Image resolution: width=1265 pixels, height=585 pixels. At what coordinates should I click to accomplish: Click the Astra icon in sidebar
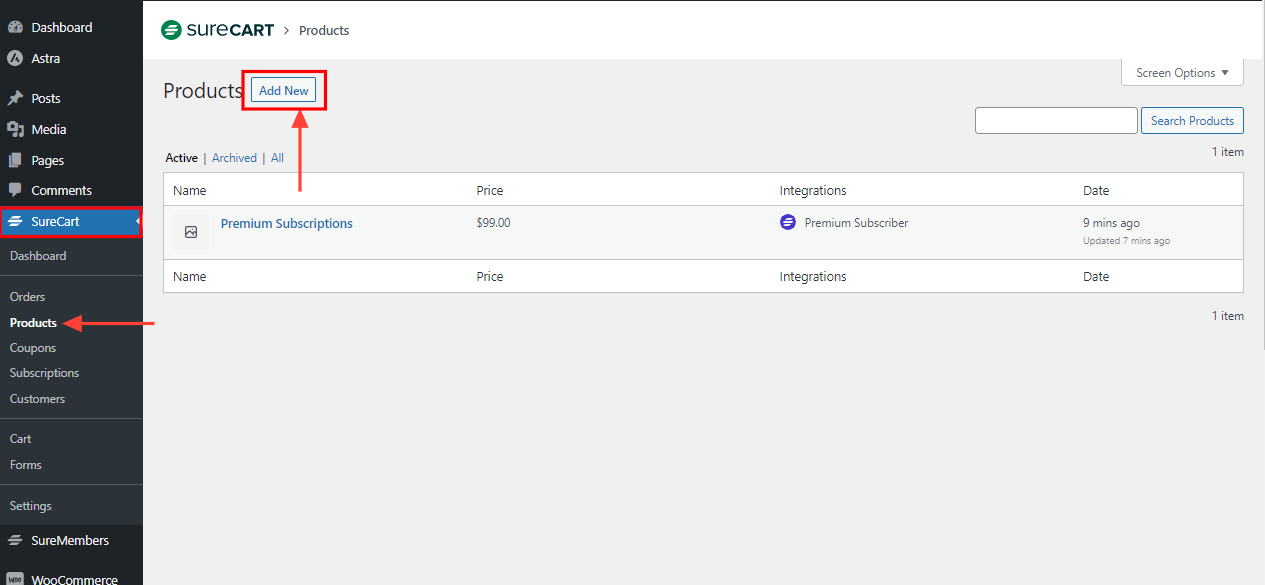[x=15, y=59]
